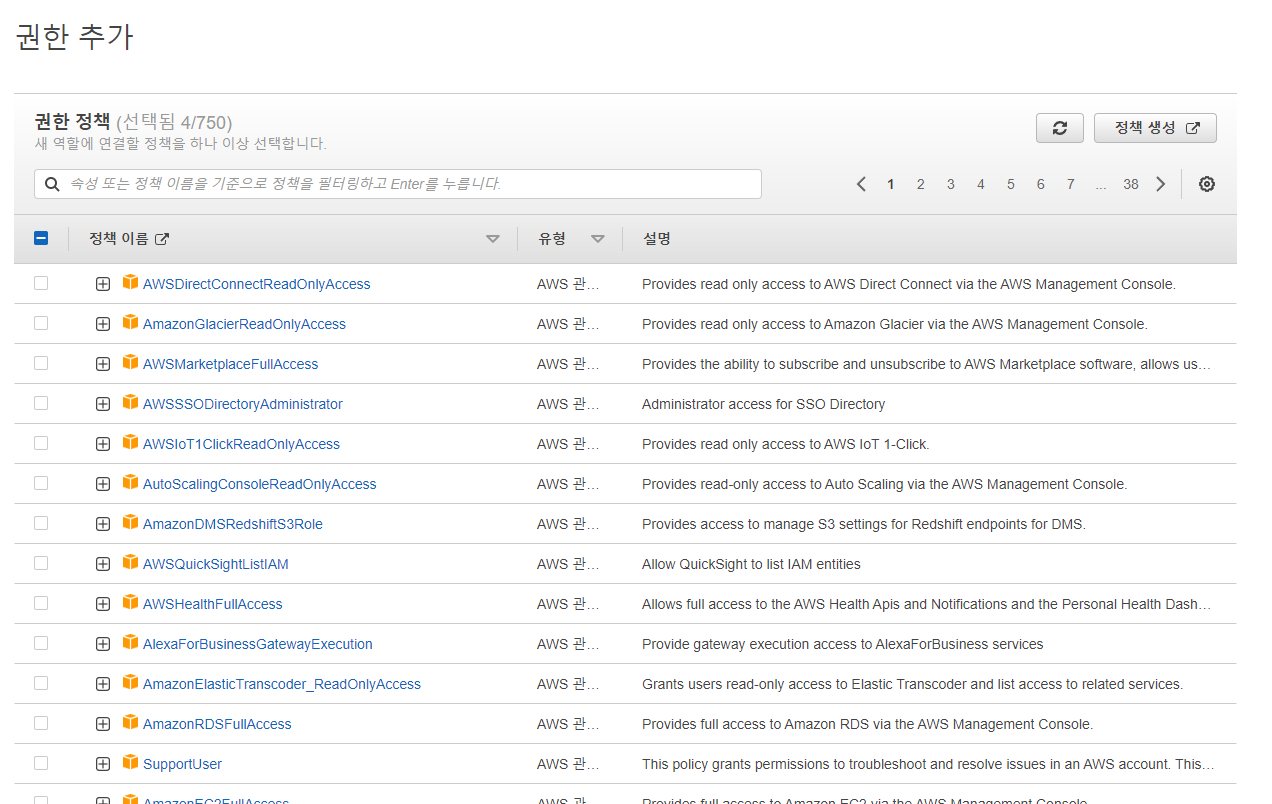Click policy box icon for AWSDirectConnectReadOnlyAccess
Image resolution: width=1272 pixels, height=804 pixels.
(130, 283)
